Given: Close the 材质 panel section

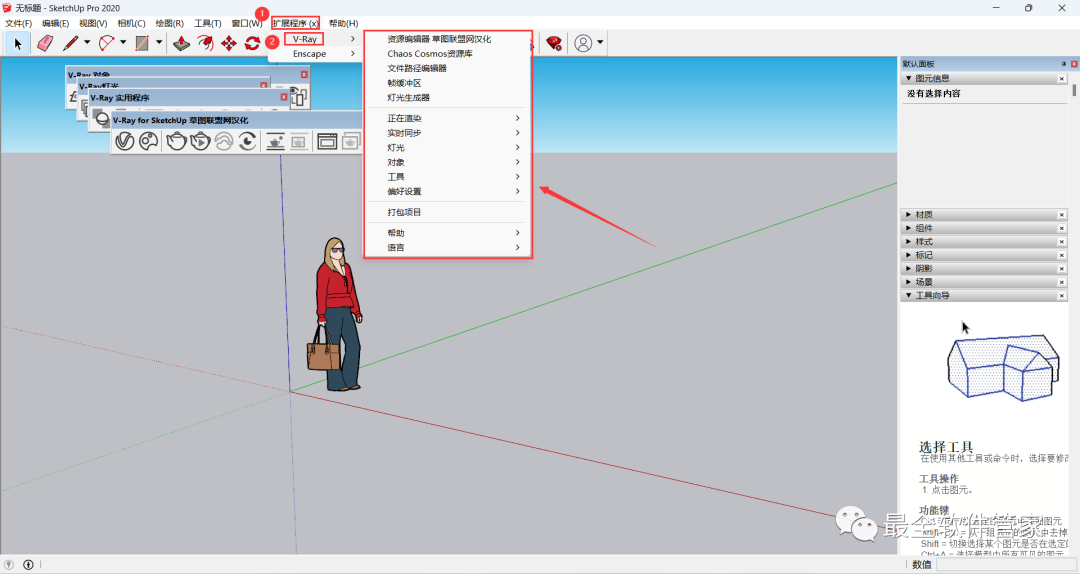Looking at the screenshot, I should pyautogui.click(x=1061, y=215).
